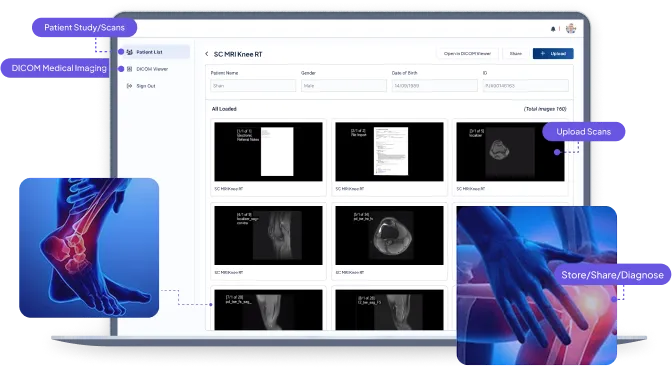This screenshot has height=370, width=672.
Task: Open the text report document thumbnail
Action: pos(389,152)
